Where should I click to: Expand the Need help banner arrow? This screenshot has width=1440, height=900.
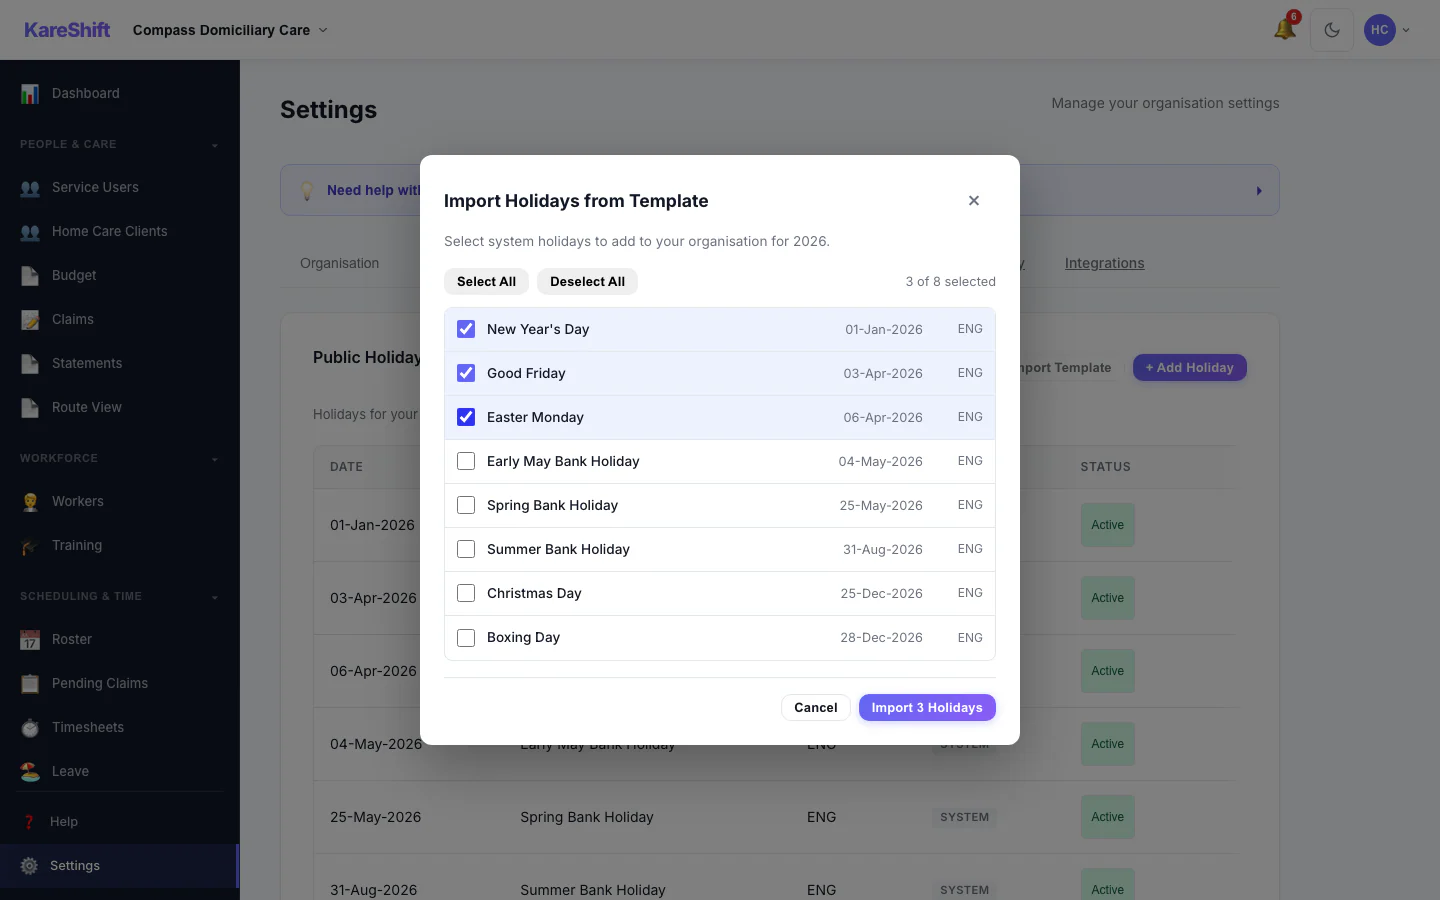click(1259, 191)
